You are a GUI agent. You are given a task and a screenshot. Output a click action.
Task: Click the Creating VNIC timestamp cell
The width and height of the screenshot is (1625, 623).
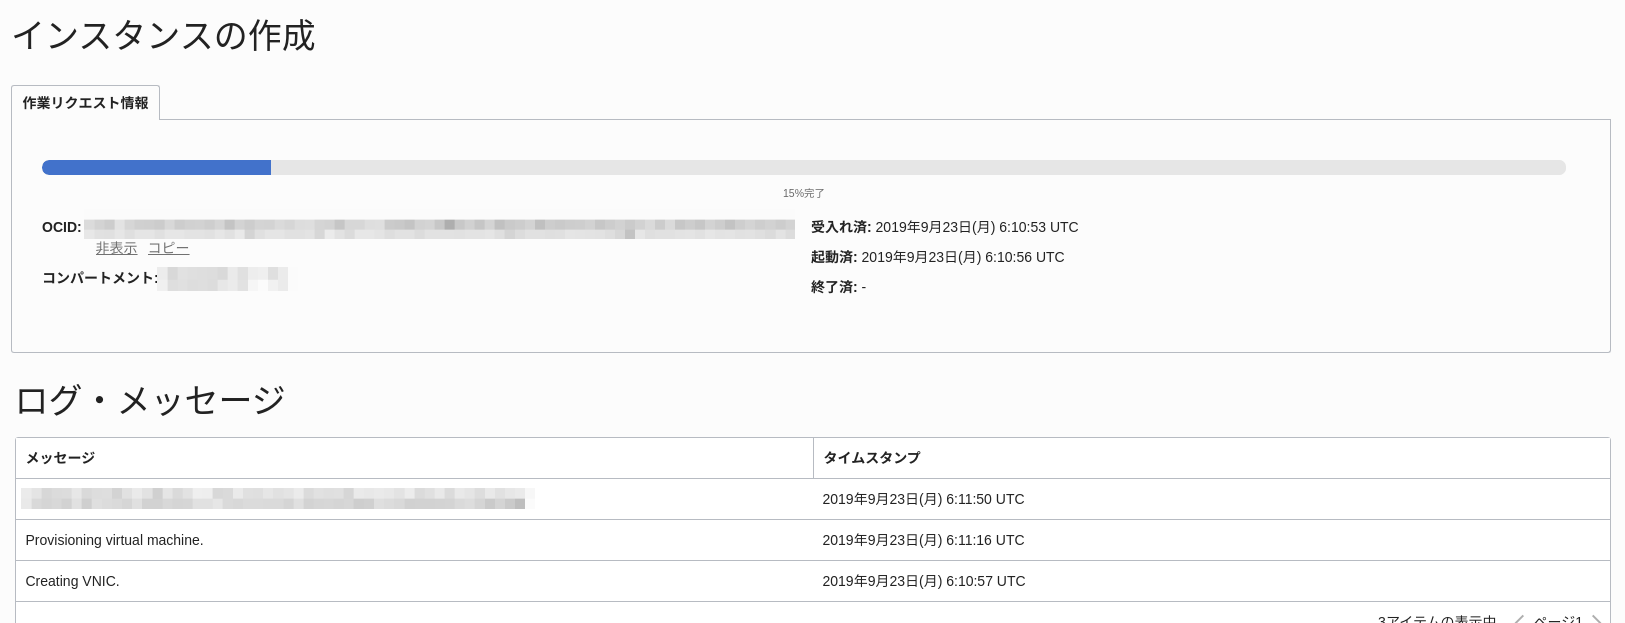point(923,581)
